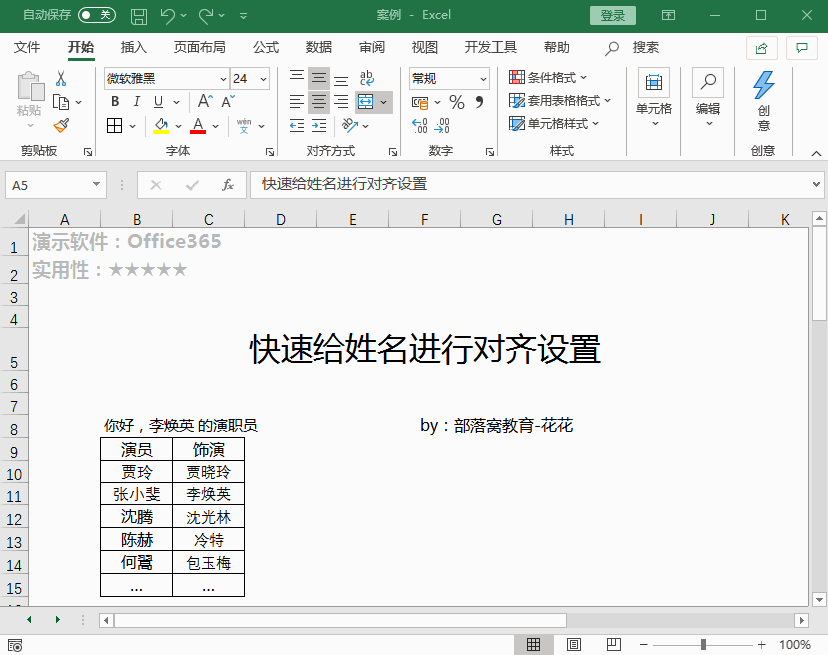The width and height of the screenshot is (828, 655).
Task: Click the Copy icon in clipboard group
Action: point(61,102)
